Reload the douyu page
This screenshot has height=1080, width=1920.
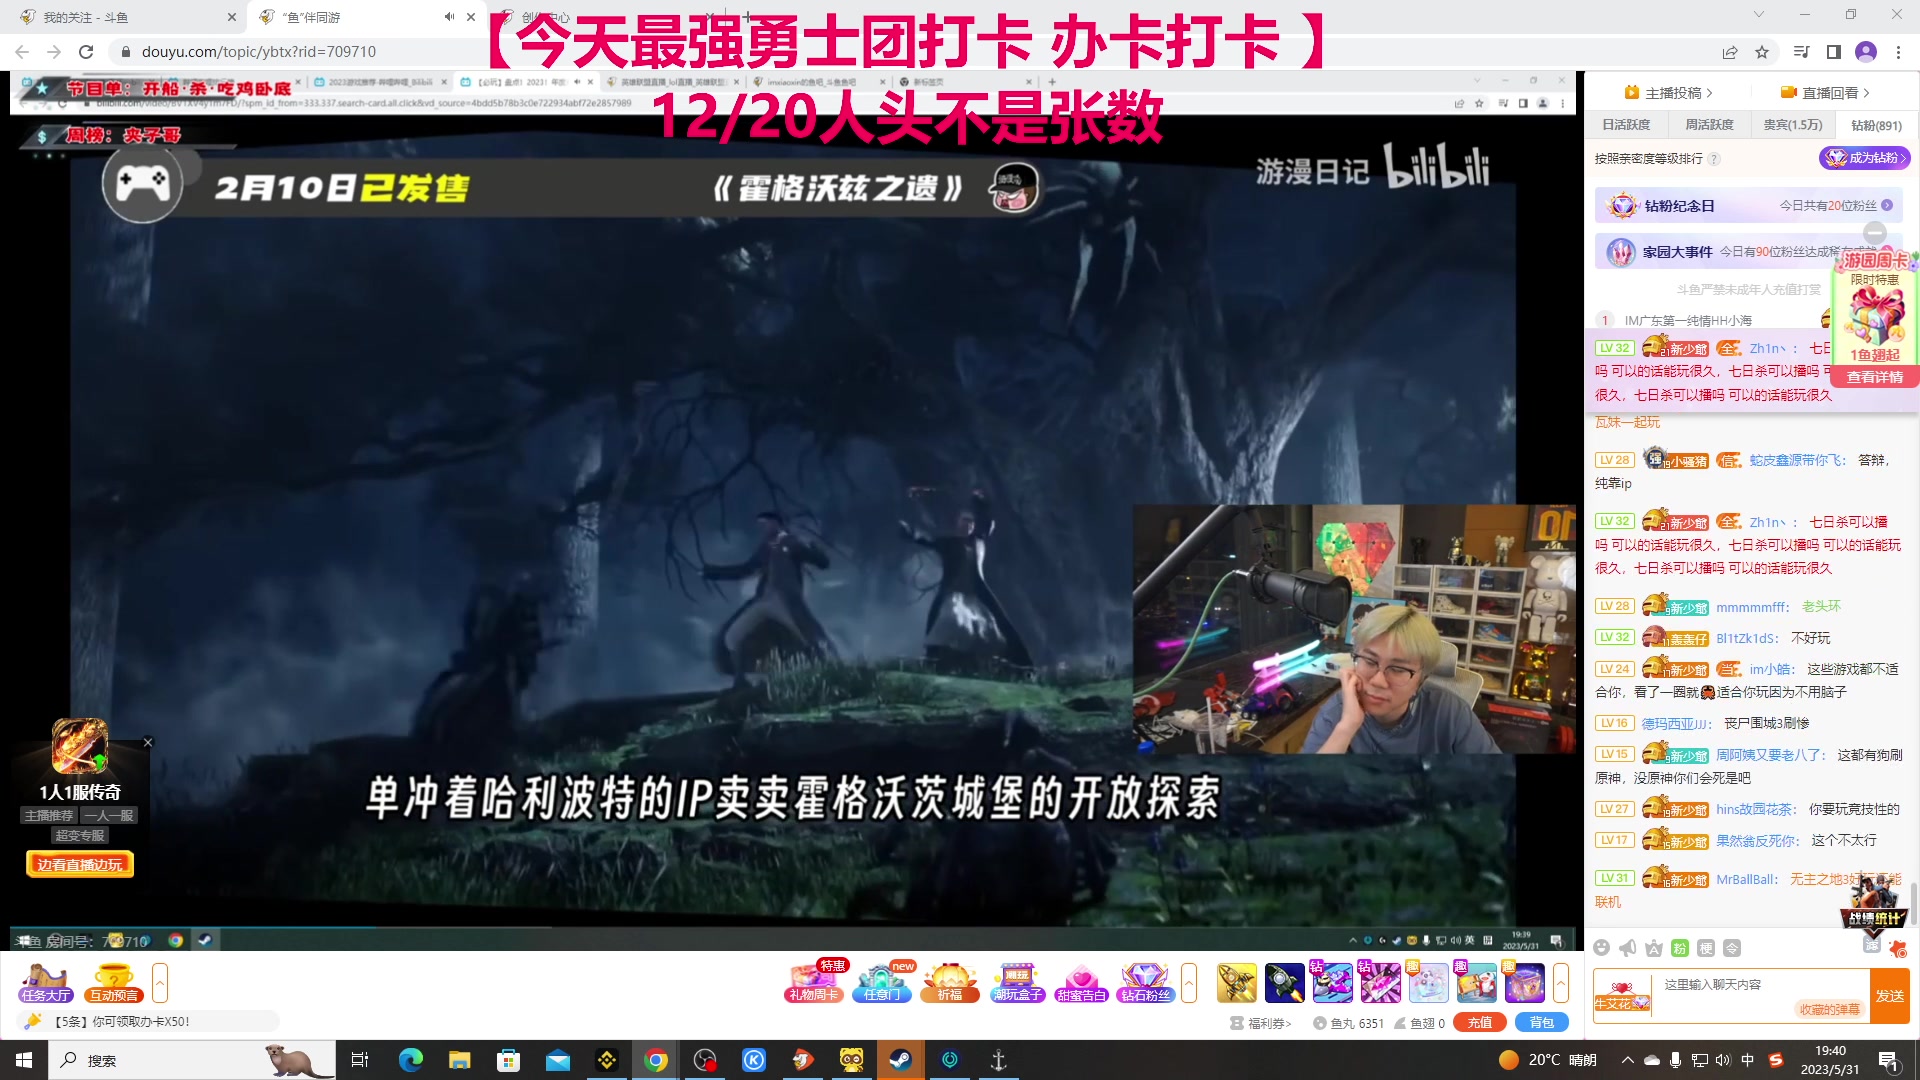pyautogui.click(x=86, y=52)
